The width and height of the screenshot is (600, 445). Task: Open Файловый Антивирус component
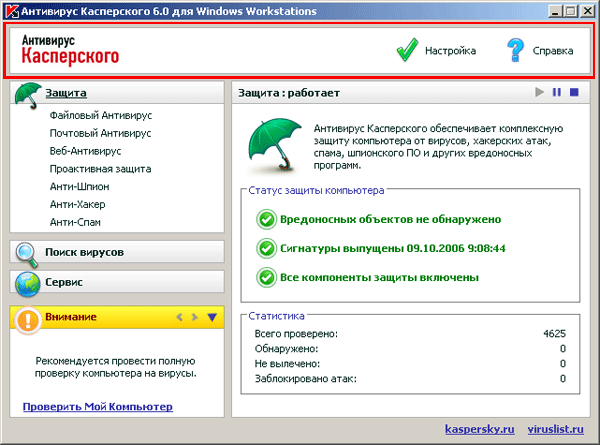(x=101, y=115)
